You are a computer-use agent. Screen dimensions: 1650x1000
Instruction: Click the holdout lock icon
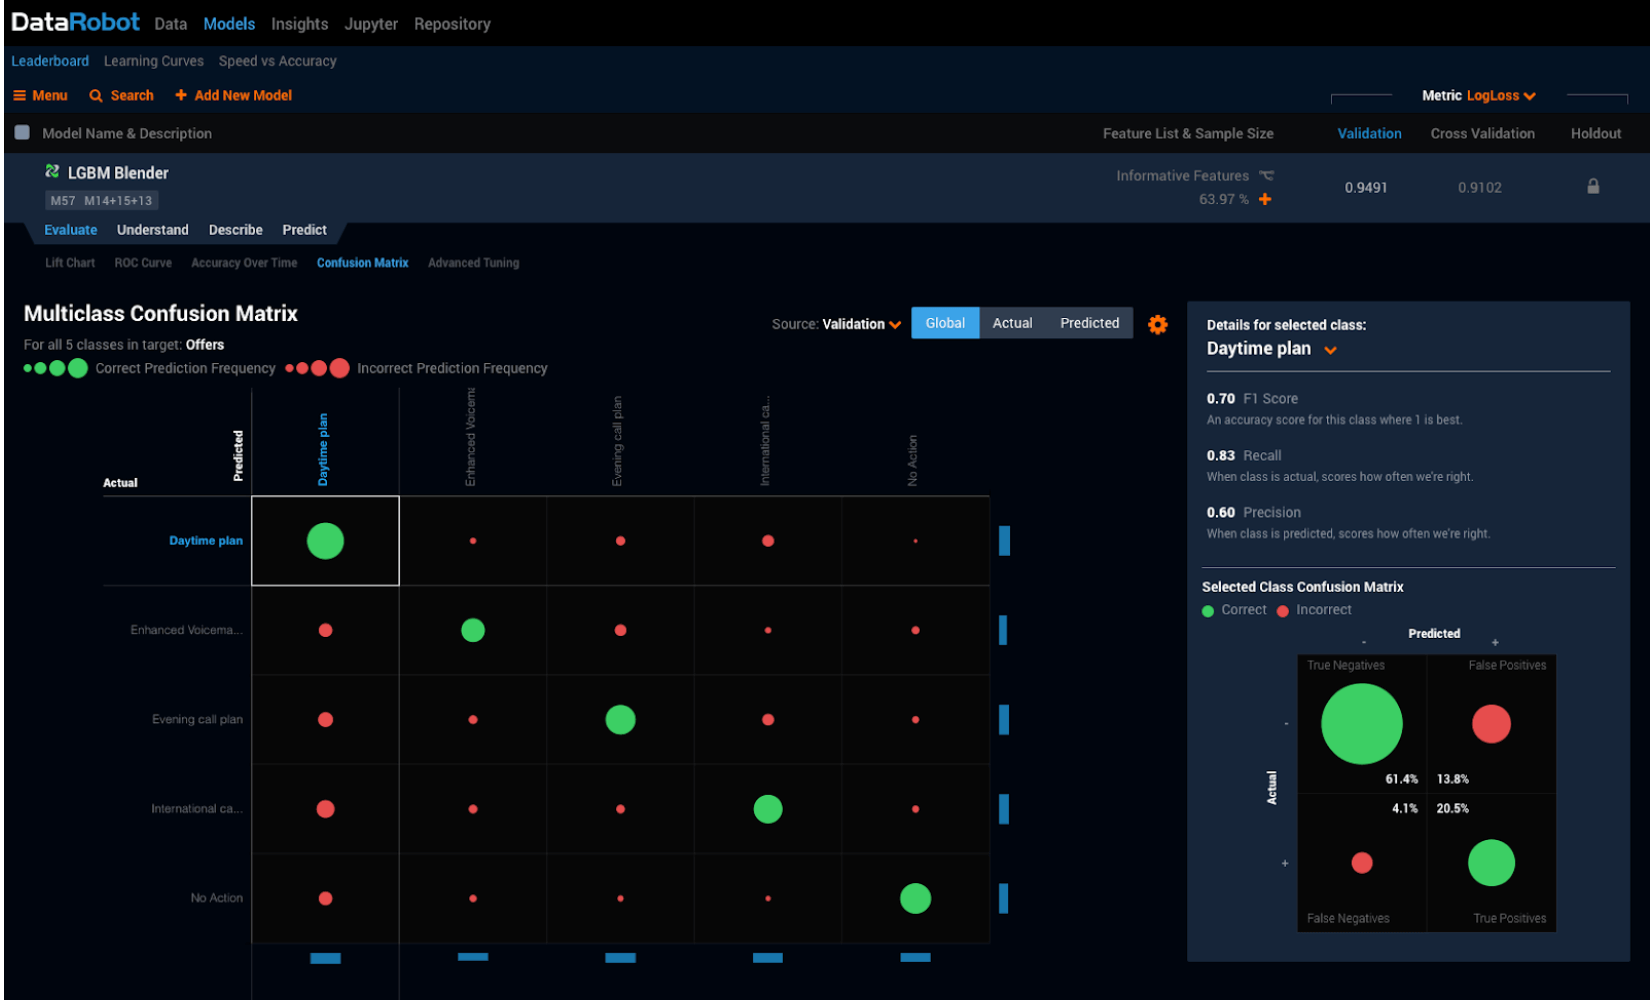click(1593, 187)
